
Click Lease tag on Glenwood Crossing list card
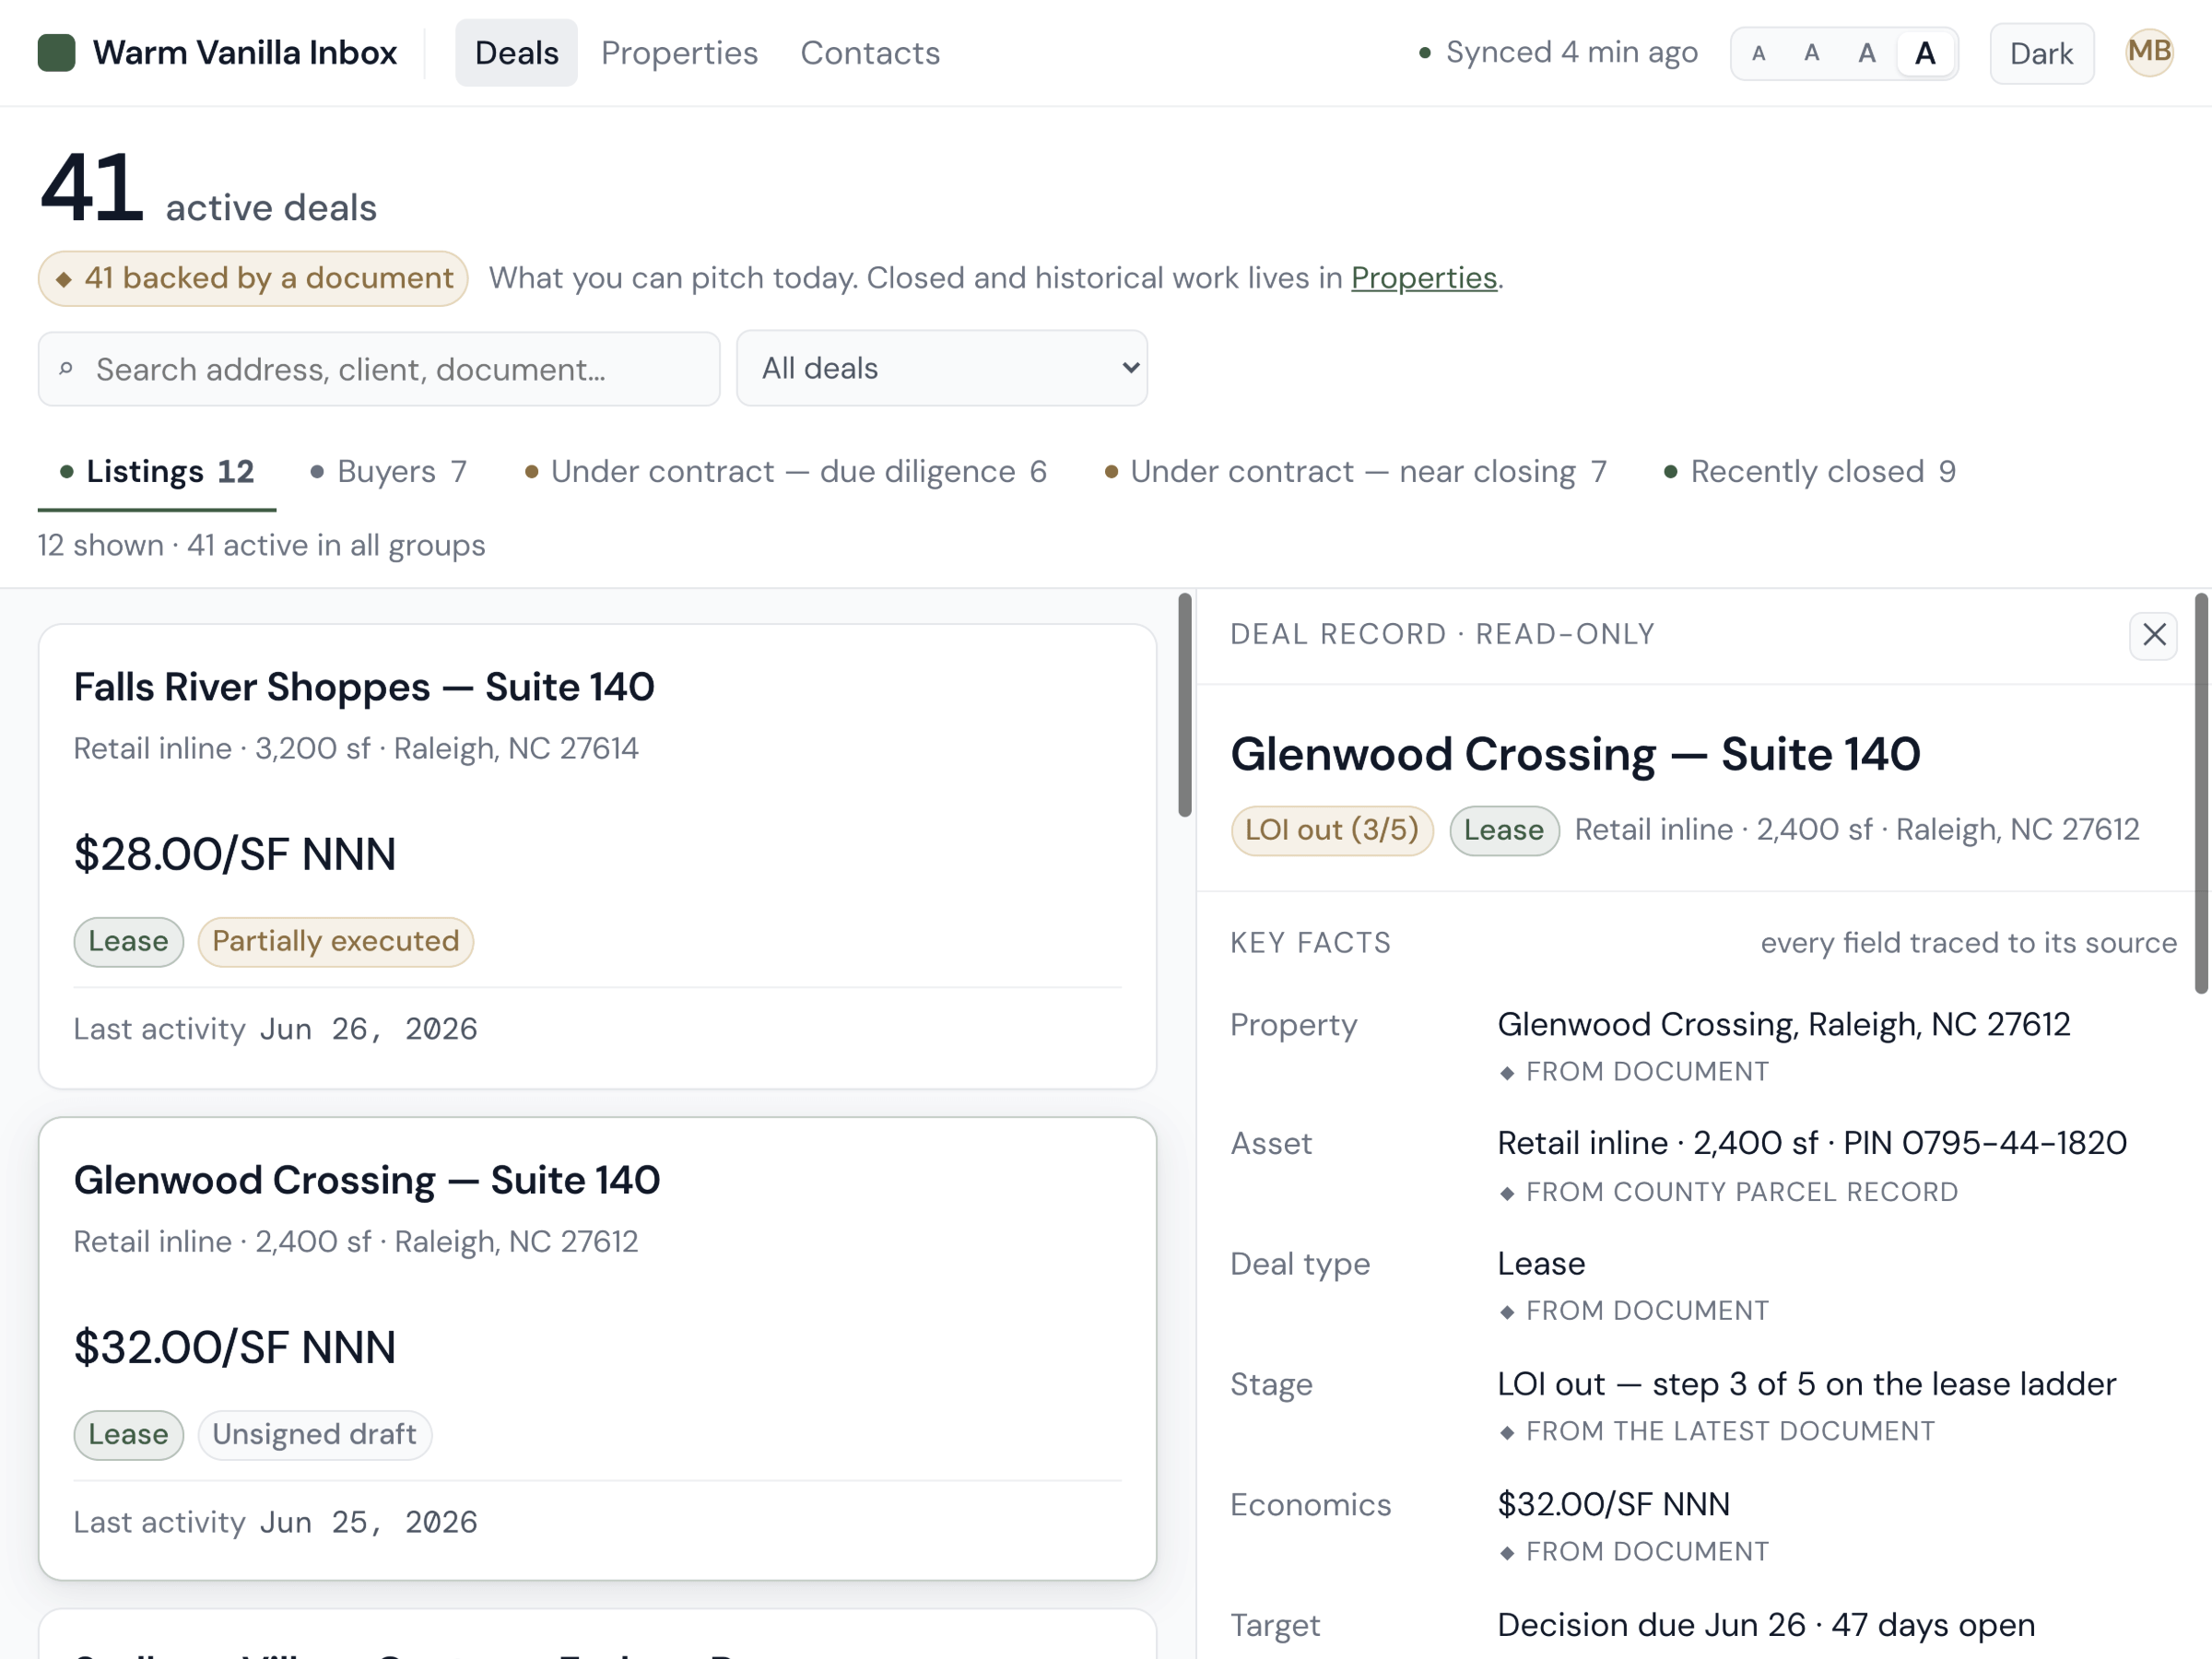128,1435
